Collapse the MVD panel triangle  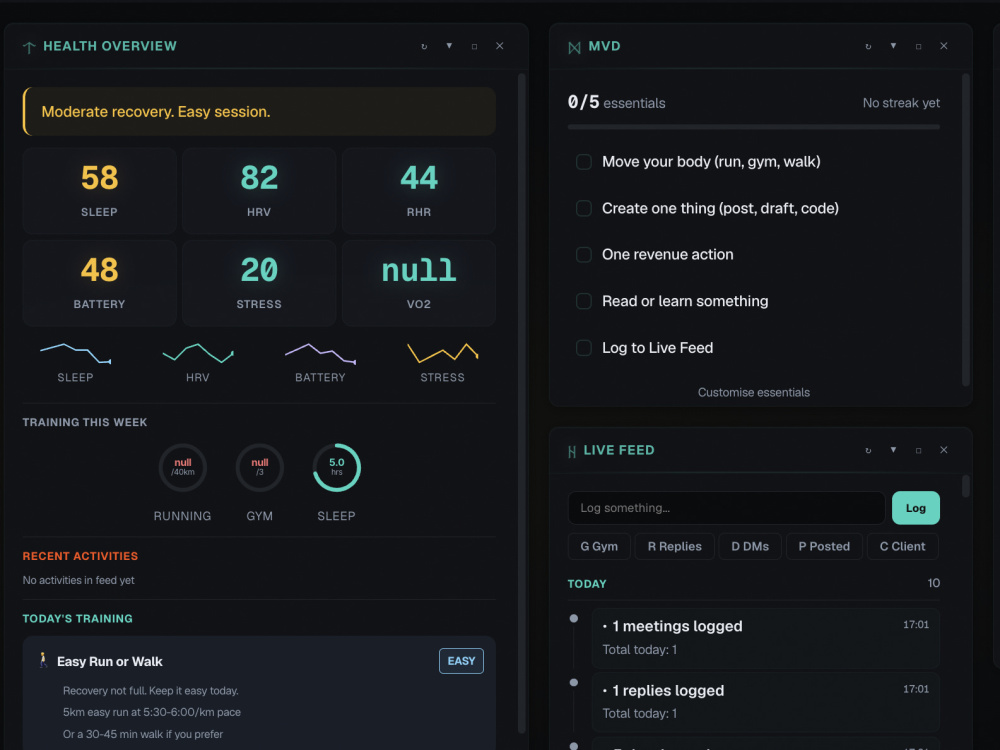[893, 46]
